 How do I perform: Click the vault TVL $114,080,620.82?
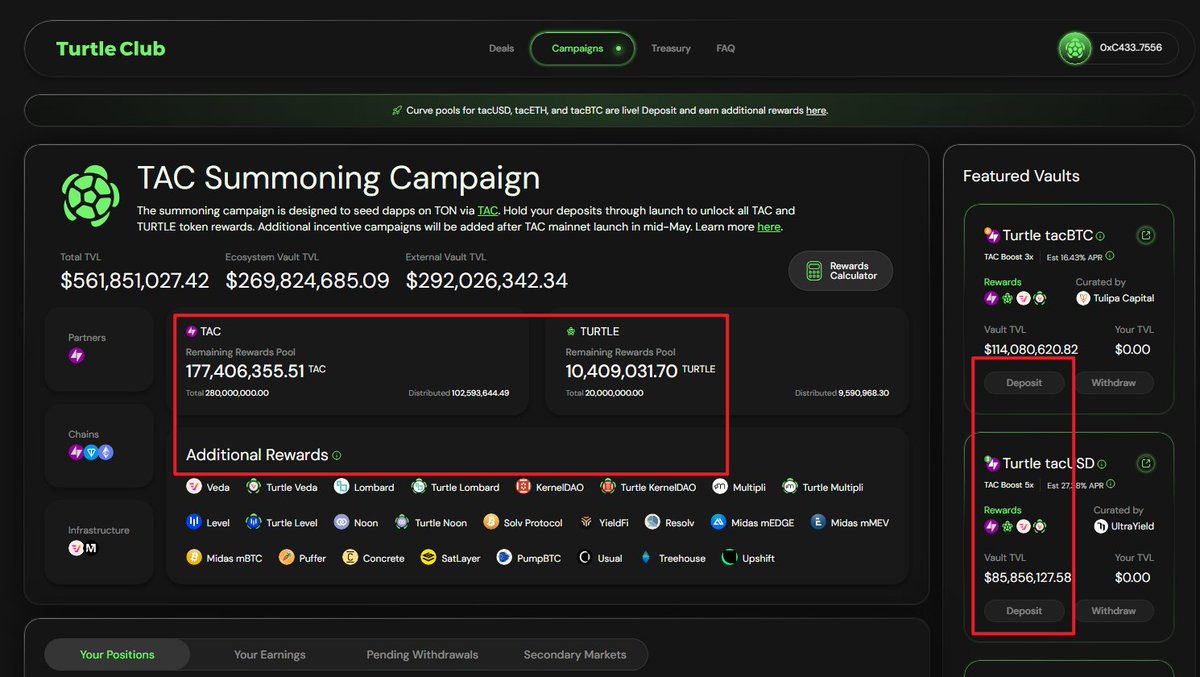tap(1031, 350)
